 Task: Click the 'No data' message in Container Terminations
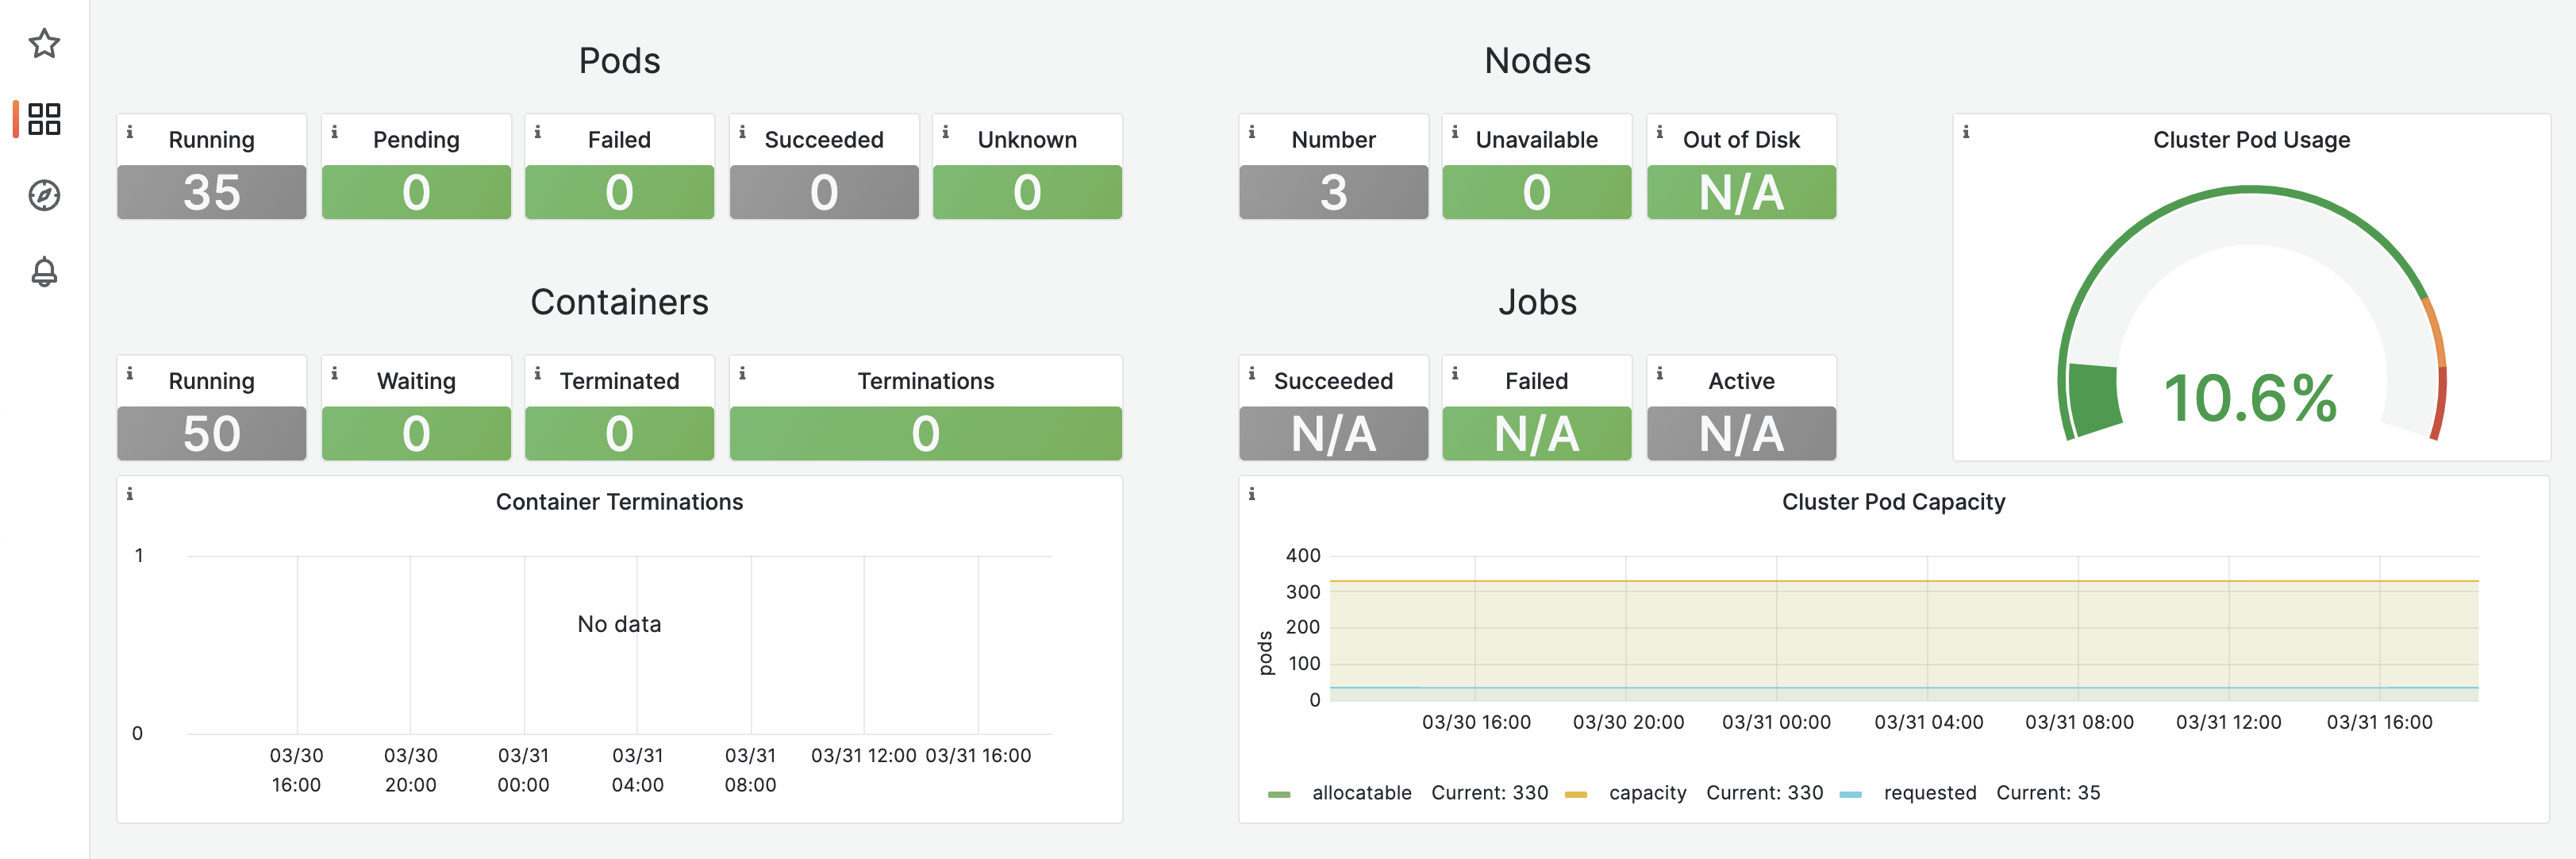click(x=619, y=624)
